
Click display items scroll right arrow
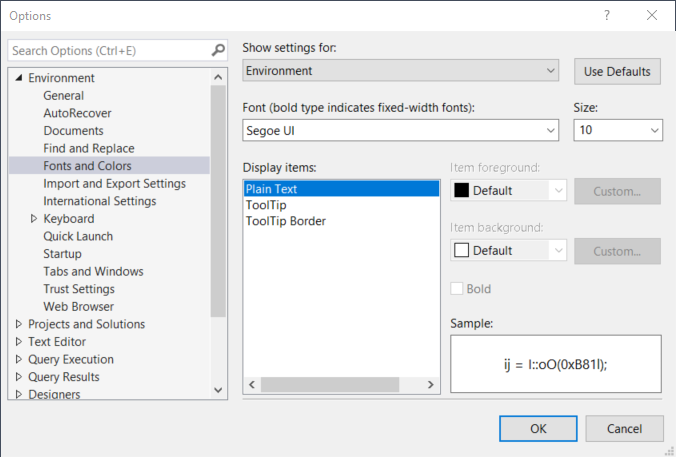[x=430, y=385]
